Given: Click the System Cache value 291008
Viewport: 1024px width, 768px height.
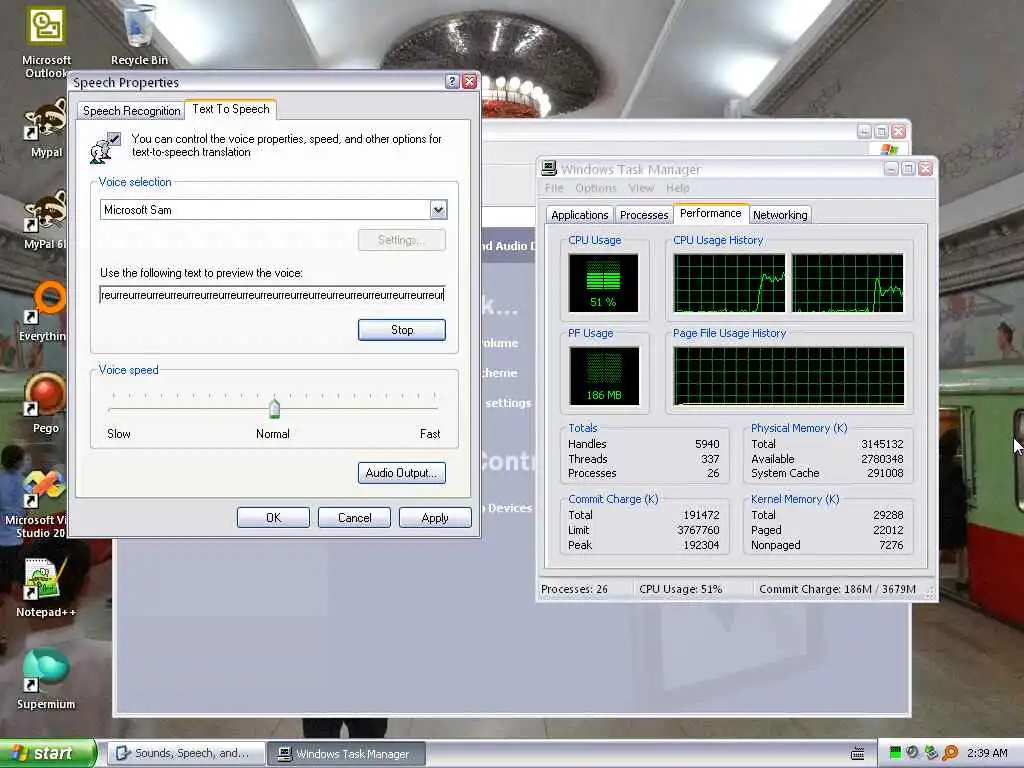Looking at the screenshot, I should click(x=885, y=473).
